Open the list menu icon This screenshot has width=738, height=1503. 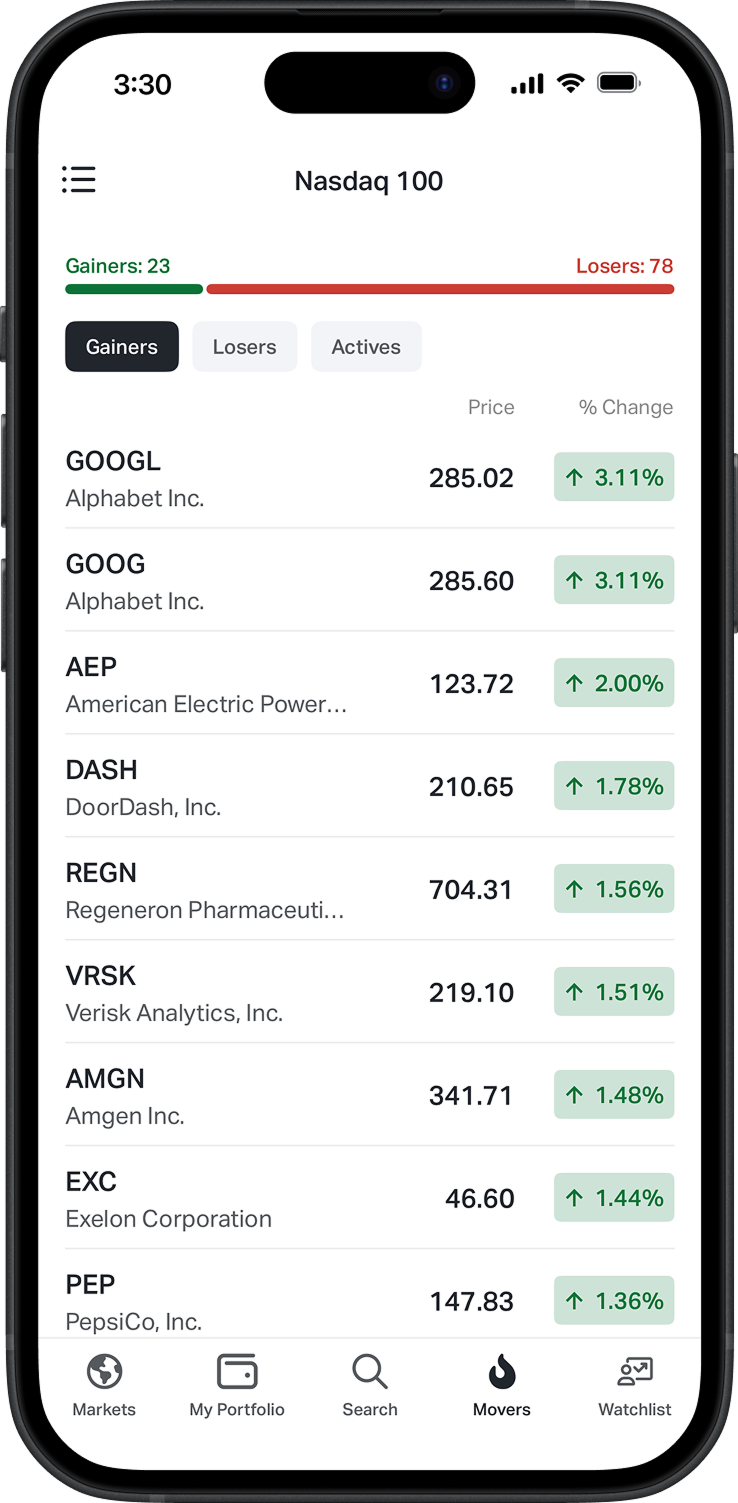[79, 180]
